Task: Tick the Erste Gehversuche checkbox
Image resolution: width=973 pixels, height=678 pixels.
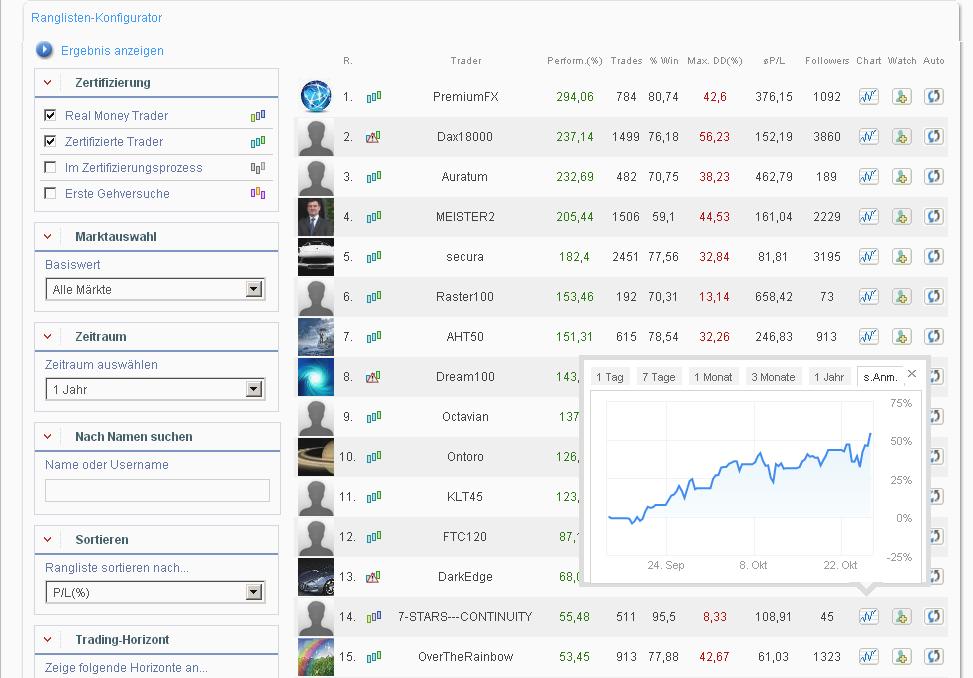Action: tap(50, 194)
